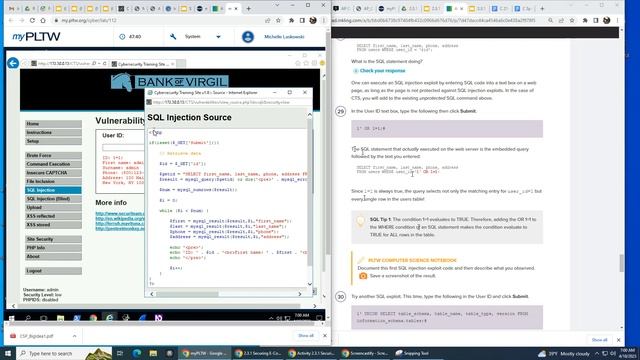Screen dimensions: 640x360
Task: Bookmark the right window page with the star
Action: coord(572,20)
